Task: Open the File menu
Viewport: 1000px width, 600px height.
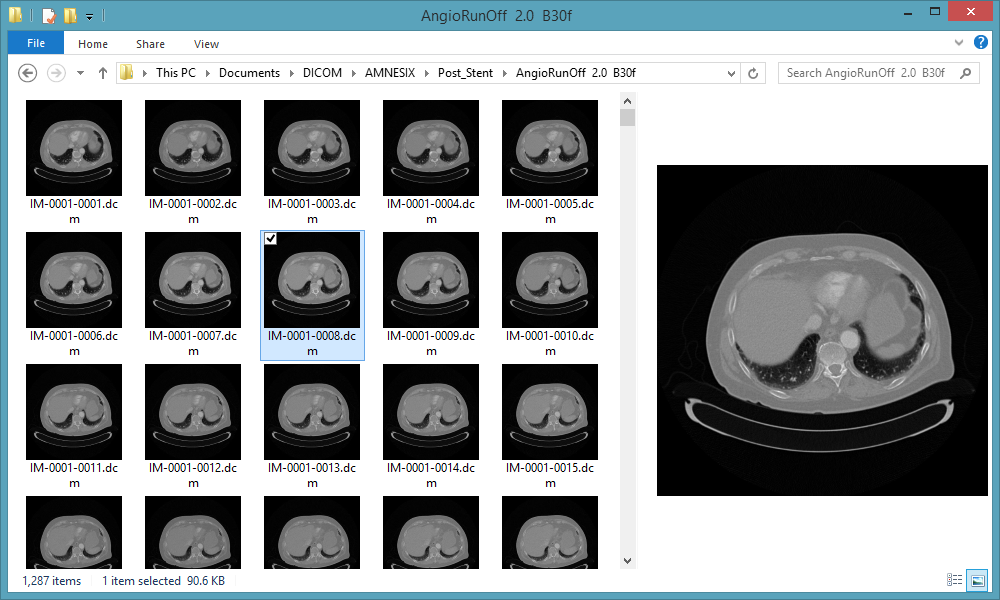Action: pos(35,43)
